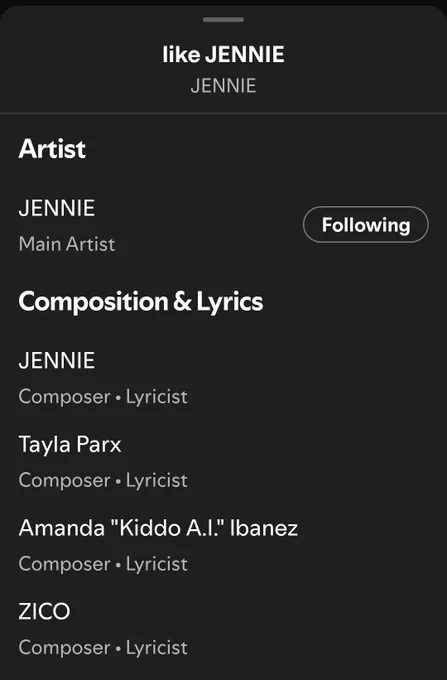Image resolution: width=447 pixels, height=680 pixels.
Task: Tap Composer • Lyricist under JENNIE
Action: click(103, 397)
